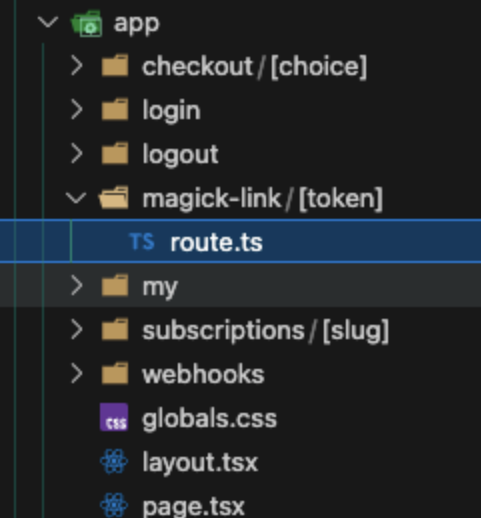The width and height of the screenshot is (481, 518).
Task: Click the green app folder icon
Action: click(87, 23)
